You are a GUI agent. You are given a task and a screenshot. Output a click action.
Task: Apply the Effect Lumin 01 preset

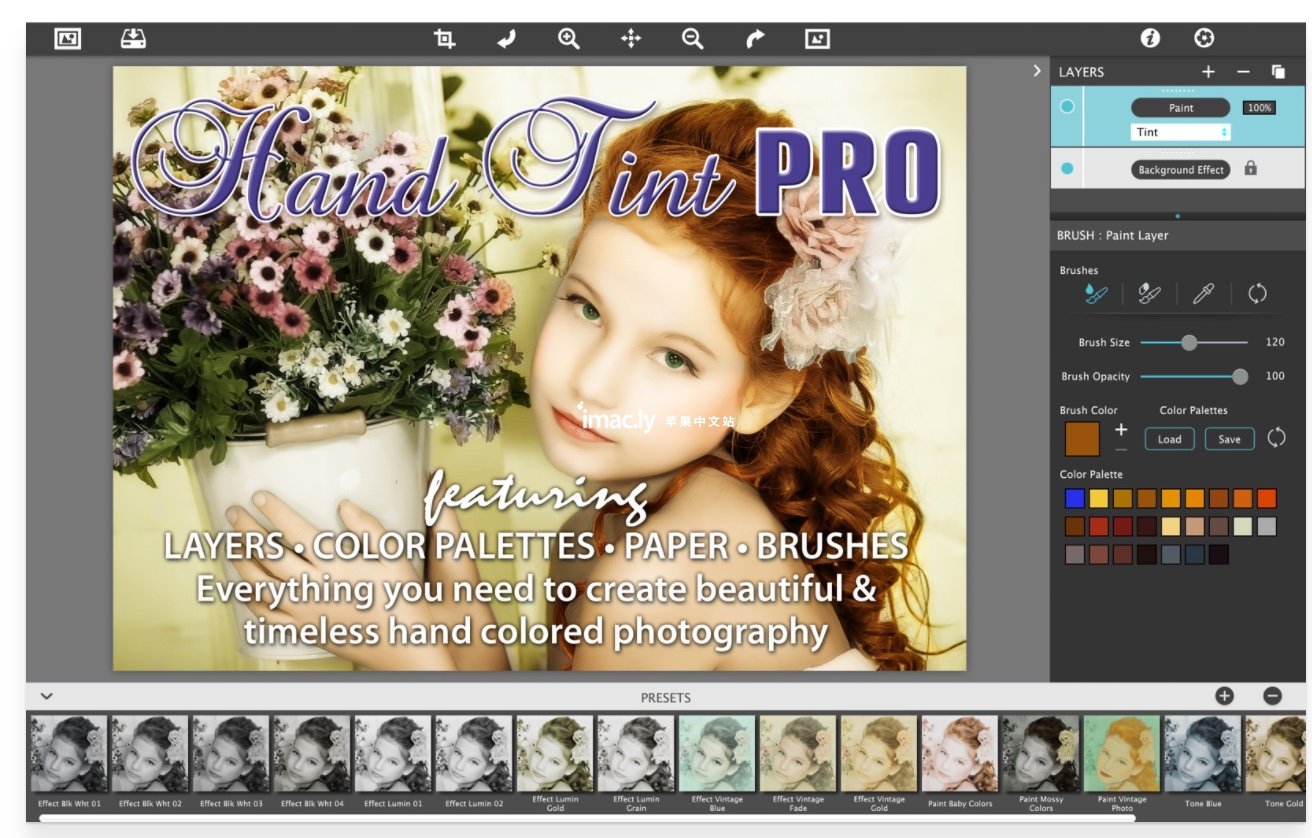393,762
